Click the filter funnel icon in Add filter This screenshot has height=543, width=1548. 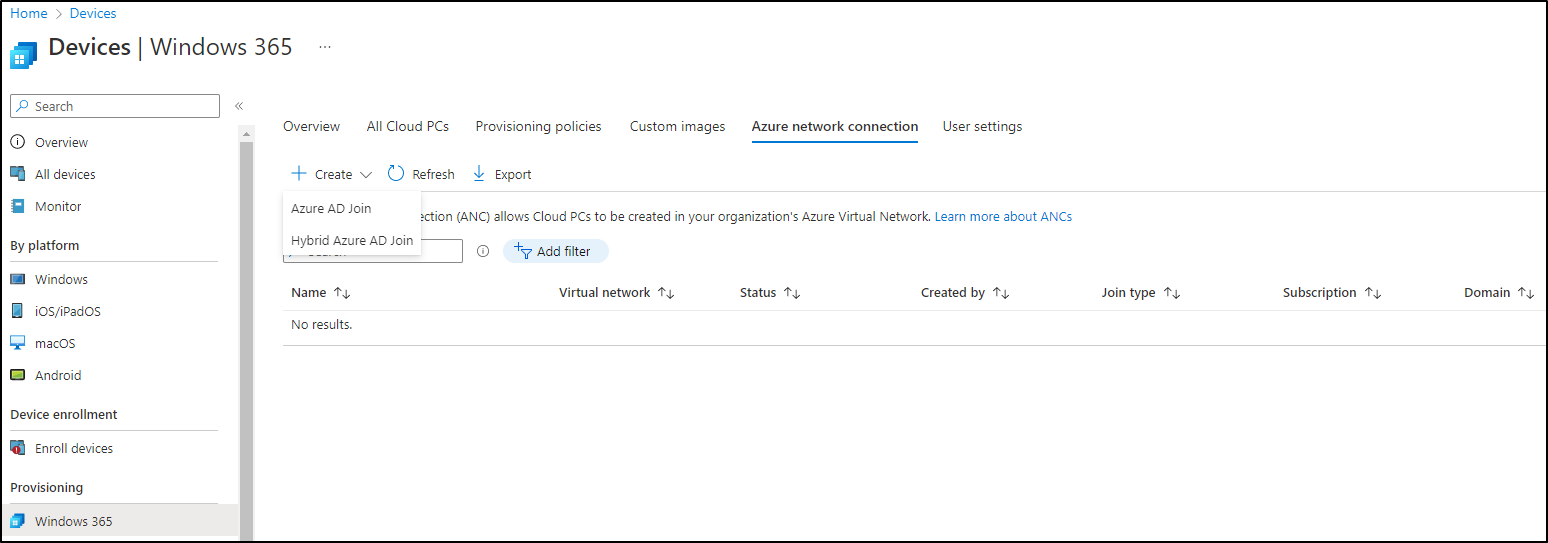pyautogui.click(x=523, y=250)
